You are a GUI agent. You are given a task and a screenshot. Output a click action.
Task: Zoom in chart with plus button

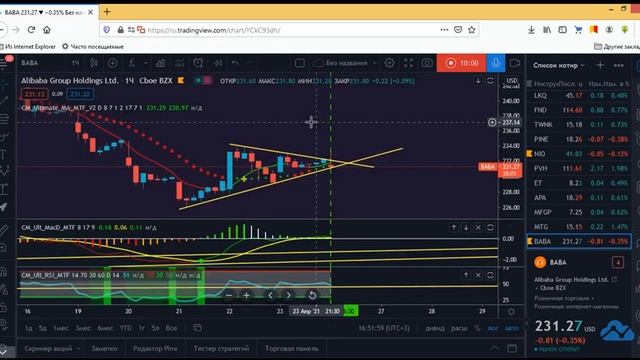coord(246,295)
